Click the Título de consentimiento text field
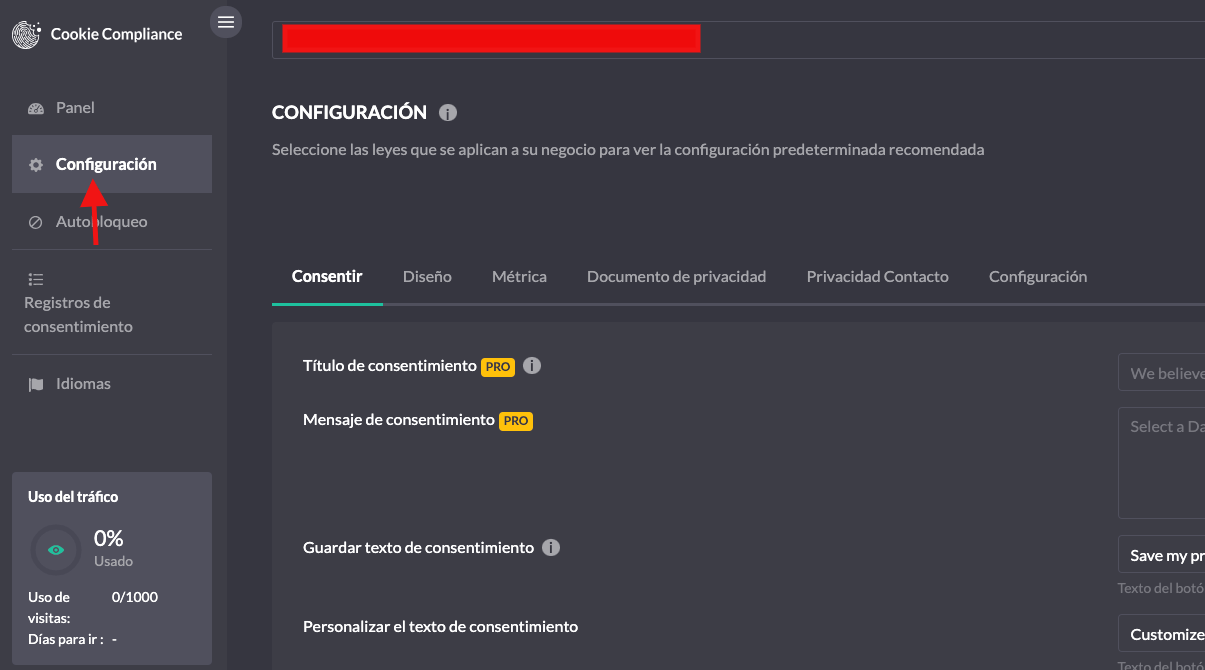Viewport: 1205px width, 670px height. 1161,373
